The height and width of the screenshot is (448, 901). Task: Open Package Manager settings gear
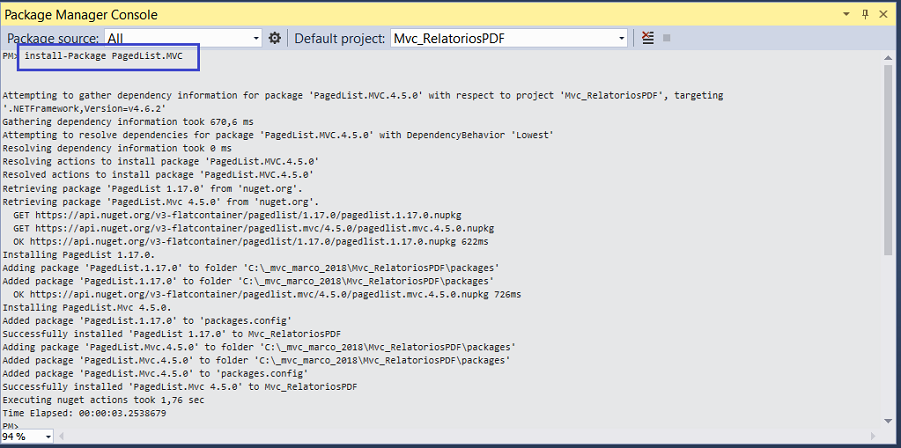275,38
